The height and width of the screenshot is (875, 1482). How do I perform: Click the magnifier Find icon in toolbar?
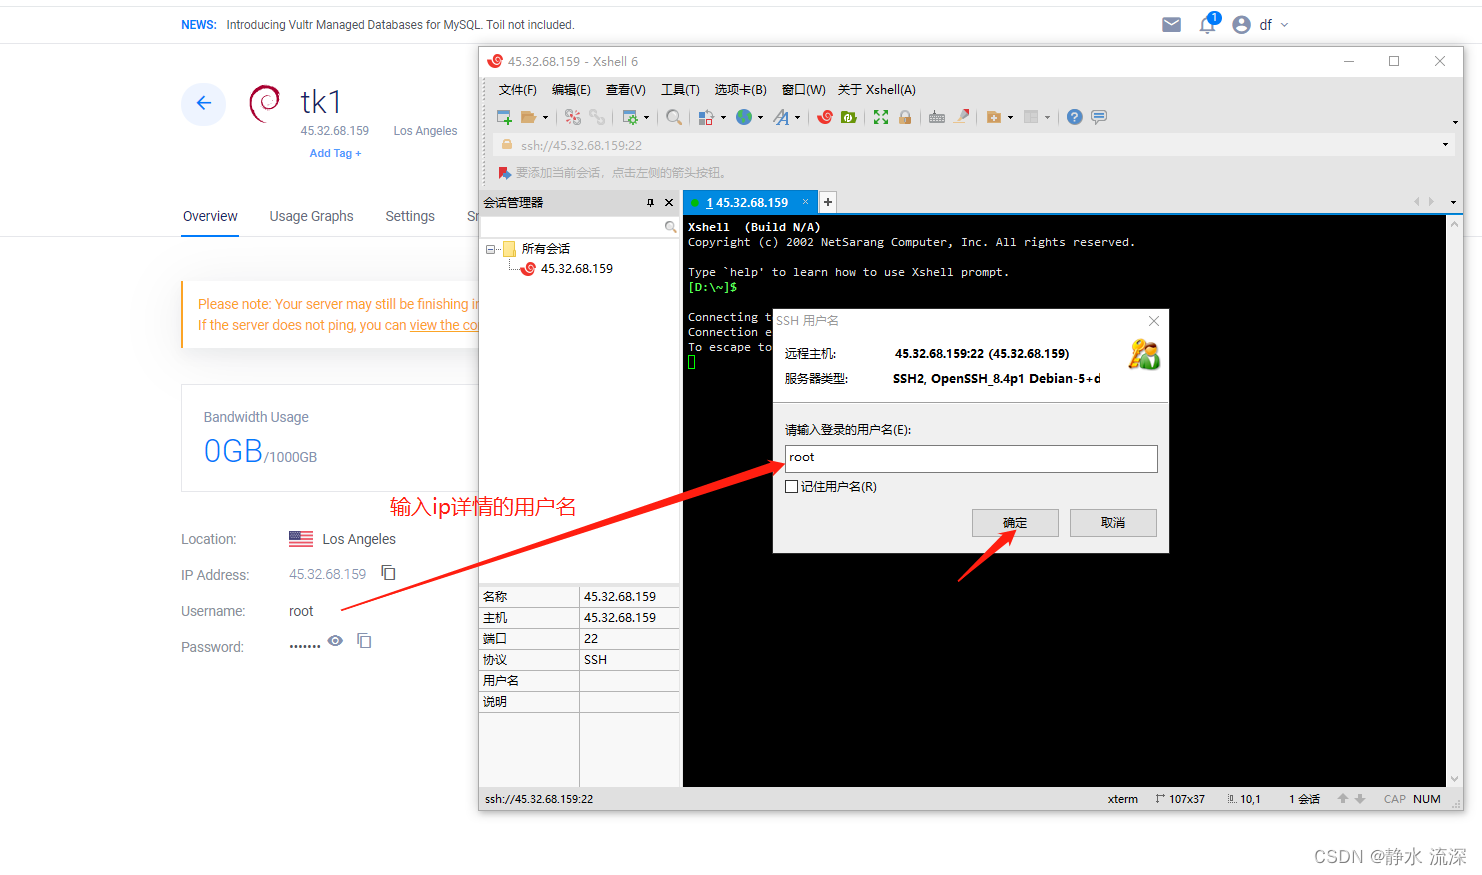pos(674,117)
